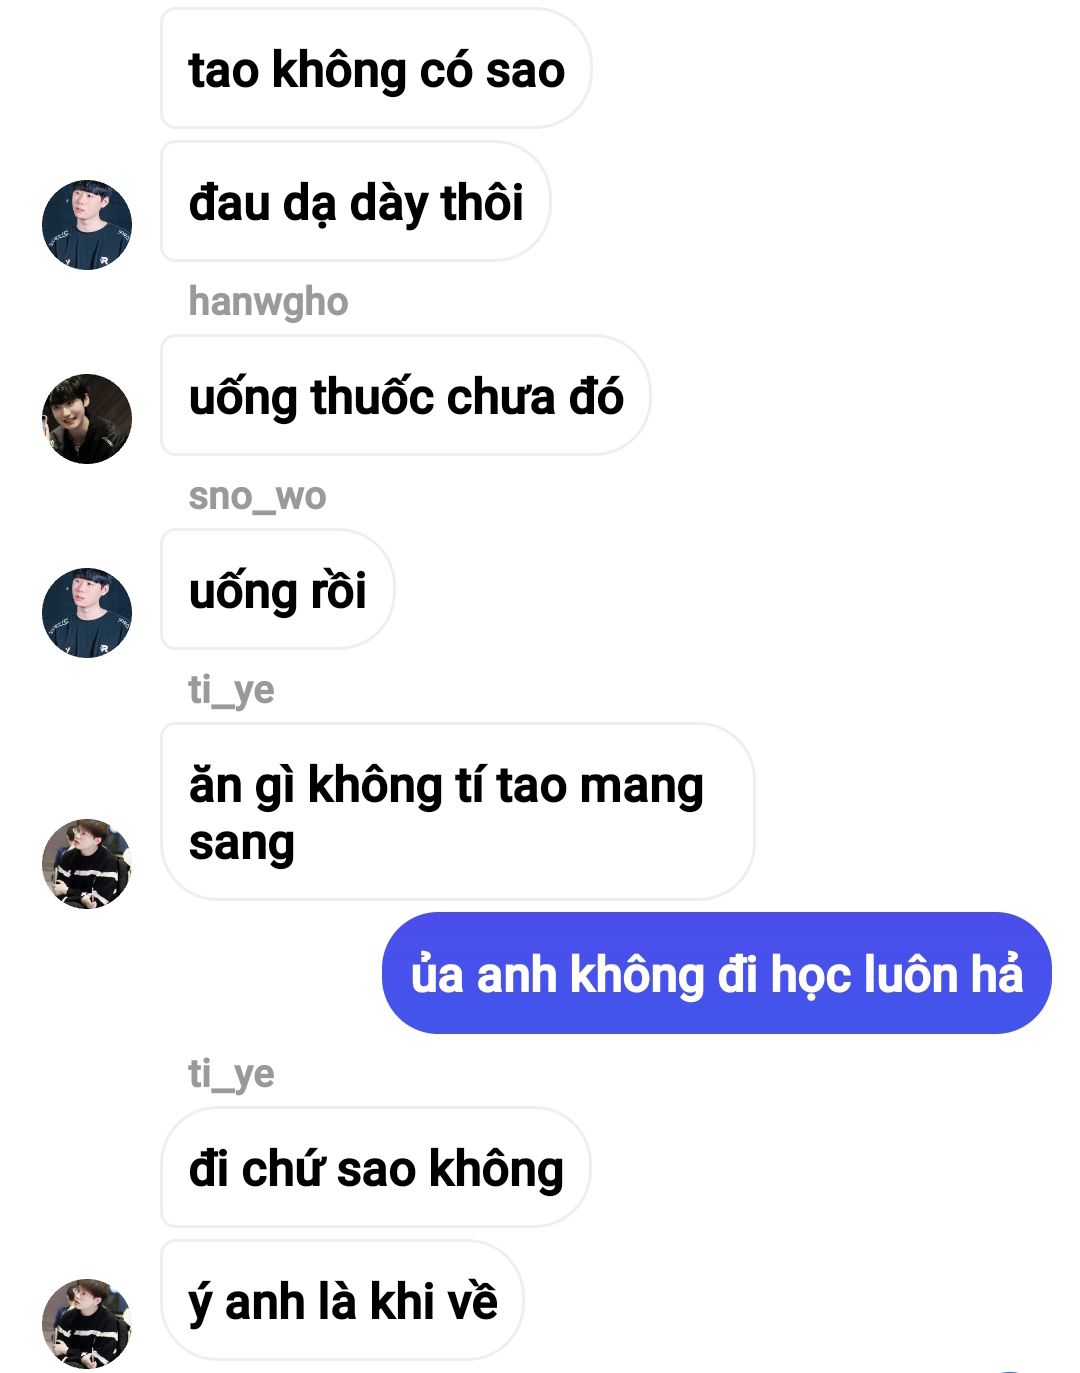Open hanwgho's profile picture next to "uống thuốc chưa đó"
1080x1373 pixels.
[87, 419]
